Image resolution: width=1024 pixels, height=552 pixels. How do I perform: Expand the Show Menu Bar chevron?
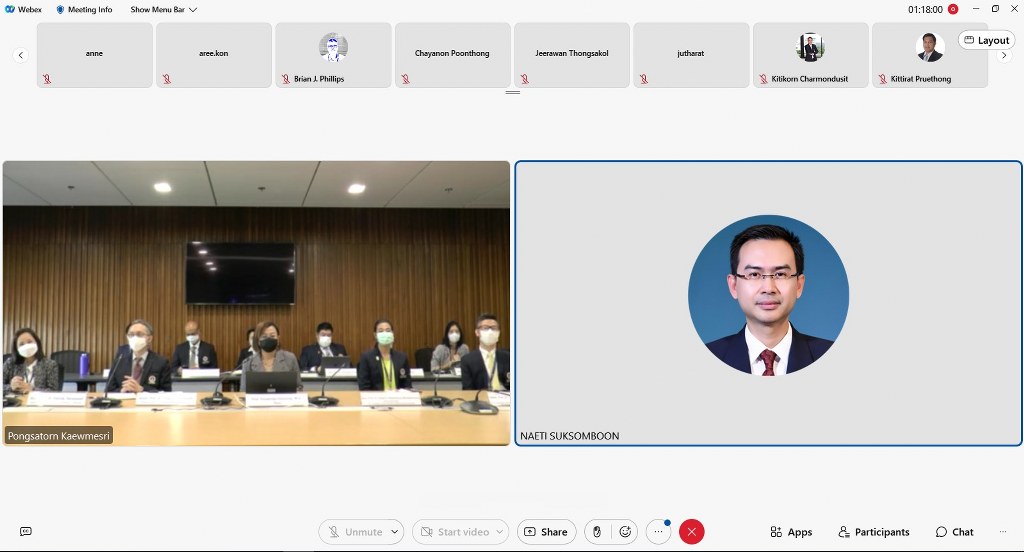(193, 10)
